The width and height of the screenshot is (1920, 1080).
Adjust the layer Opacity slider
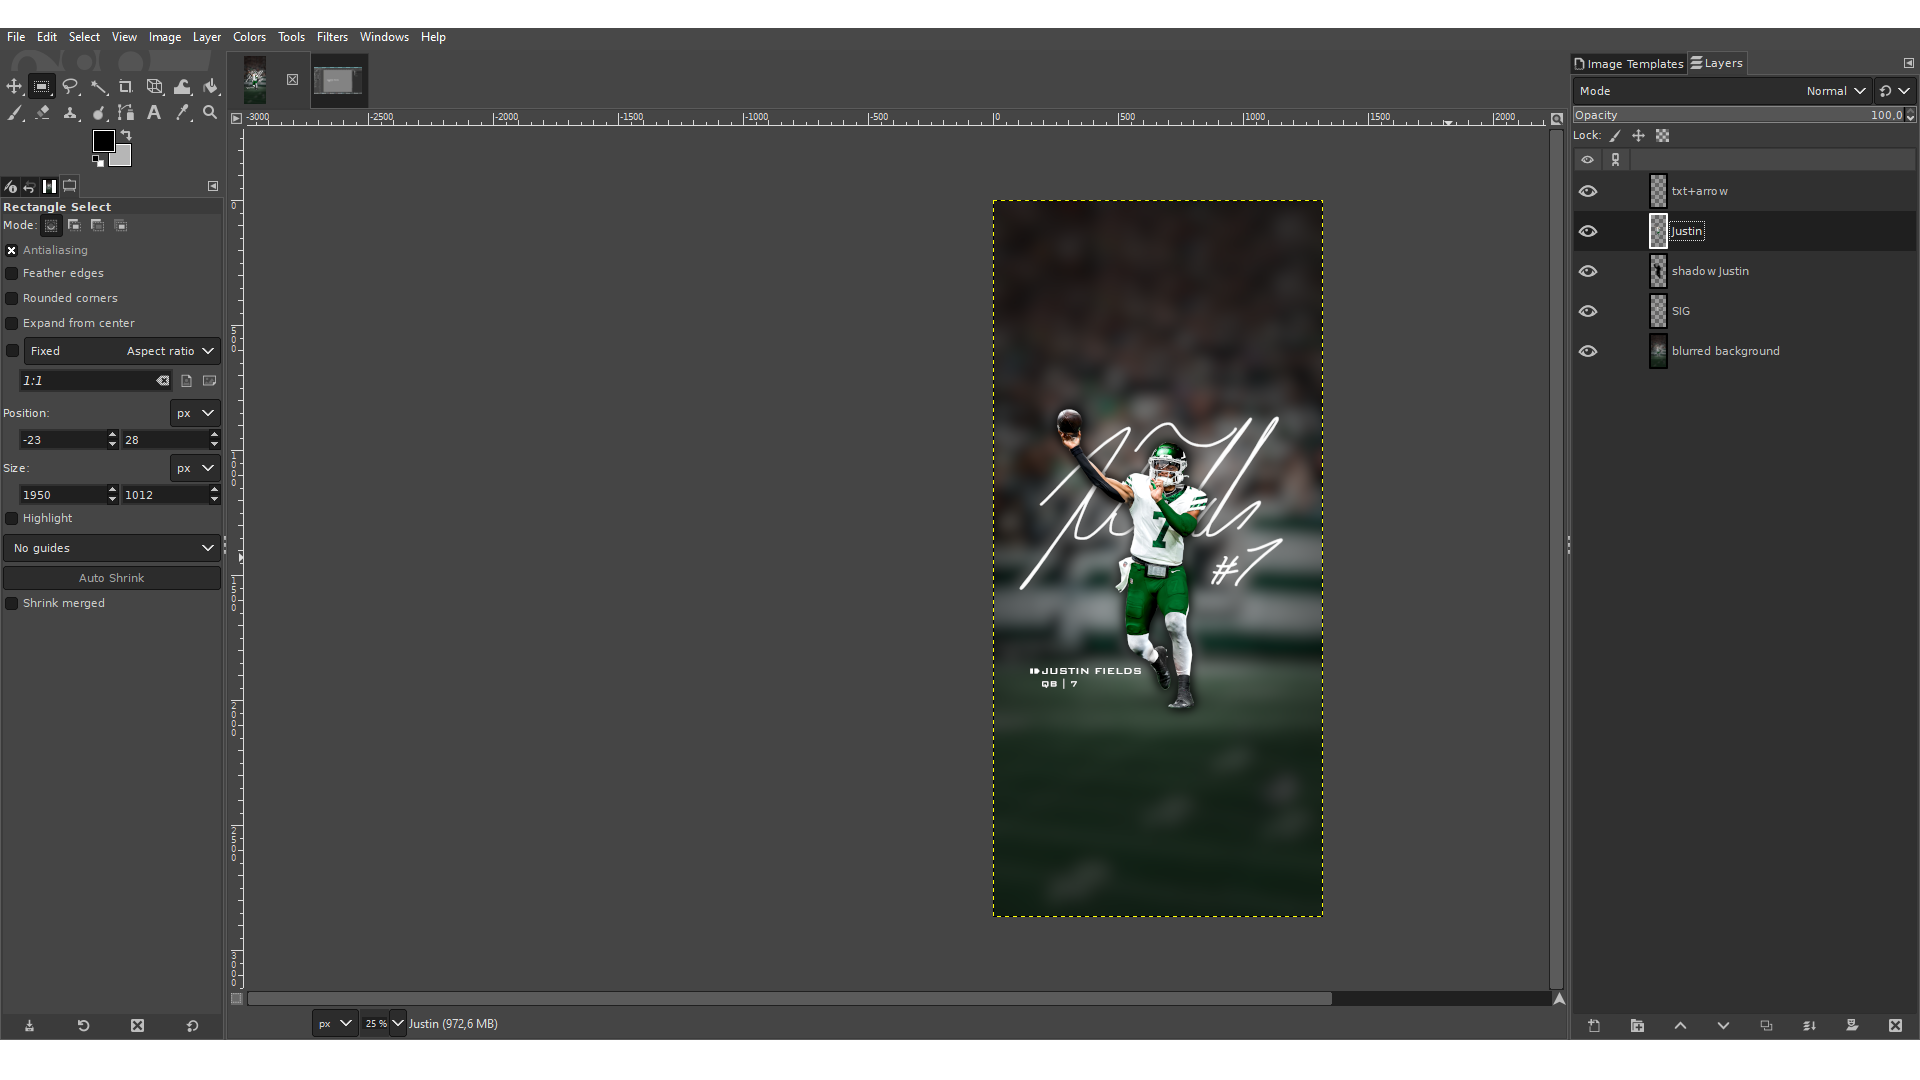[1744, 115]
